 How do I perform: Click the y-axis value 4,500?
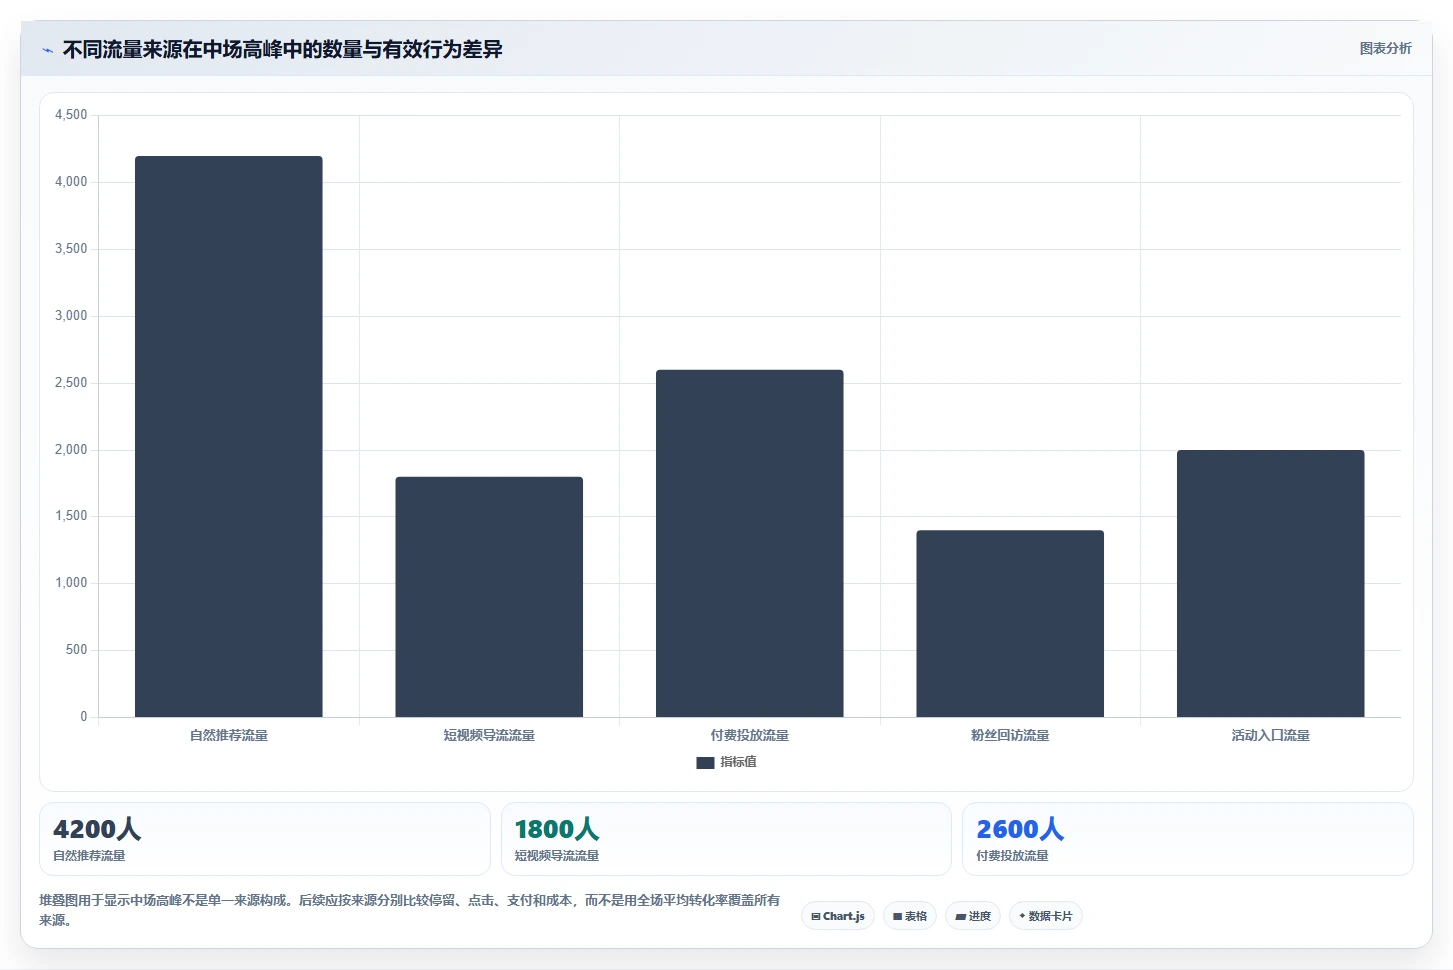point(71,115)
